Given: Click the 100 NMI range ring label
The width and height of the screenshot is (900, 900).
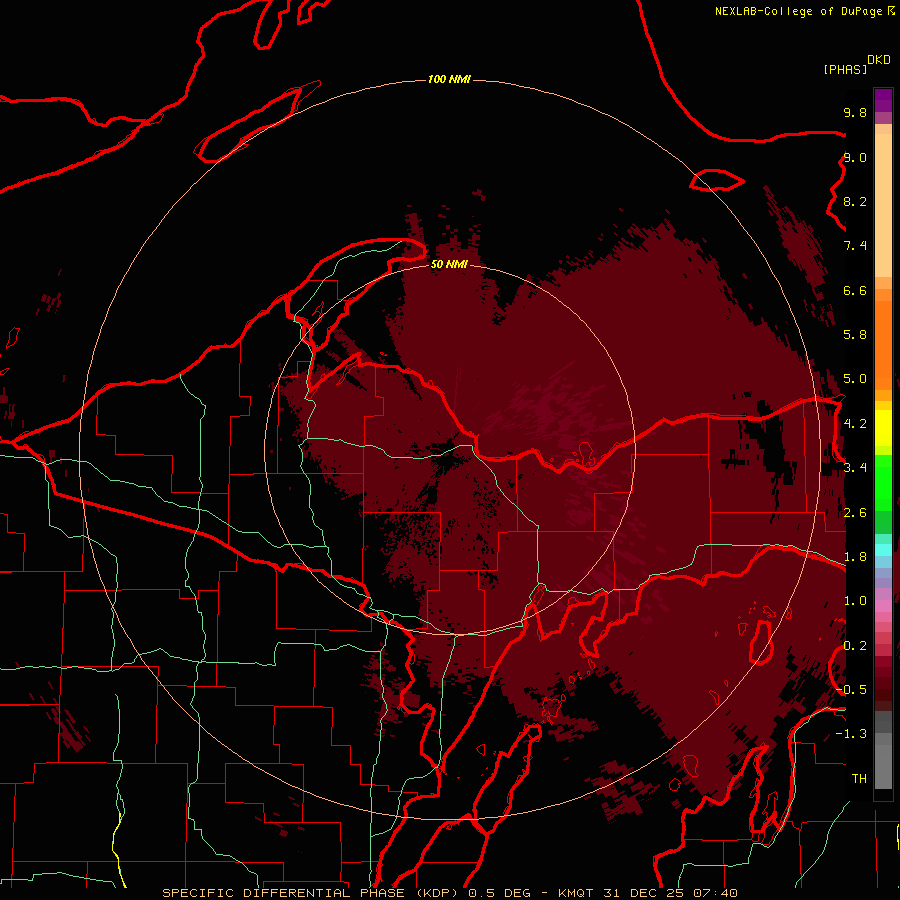Looking at the screenshot, I should point(449,79).
